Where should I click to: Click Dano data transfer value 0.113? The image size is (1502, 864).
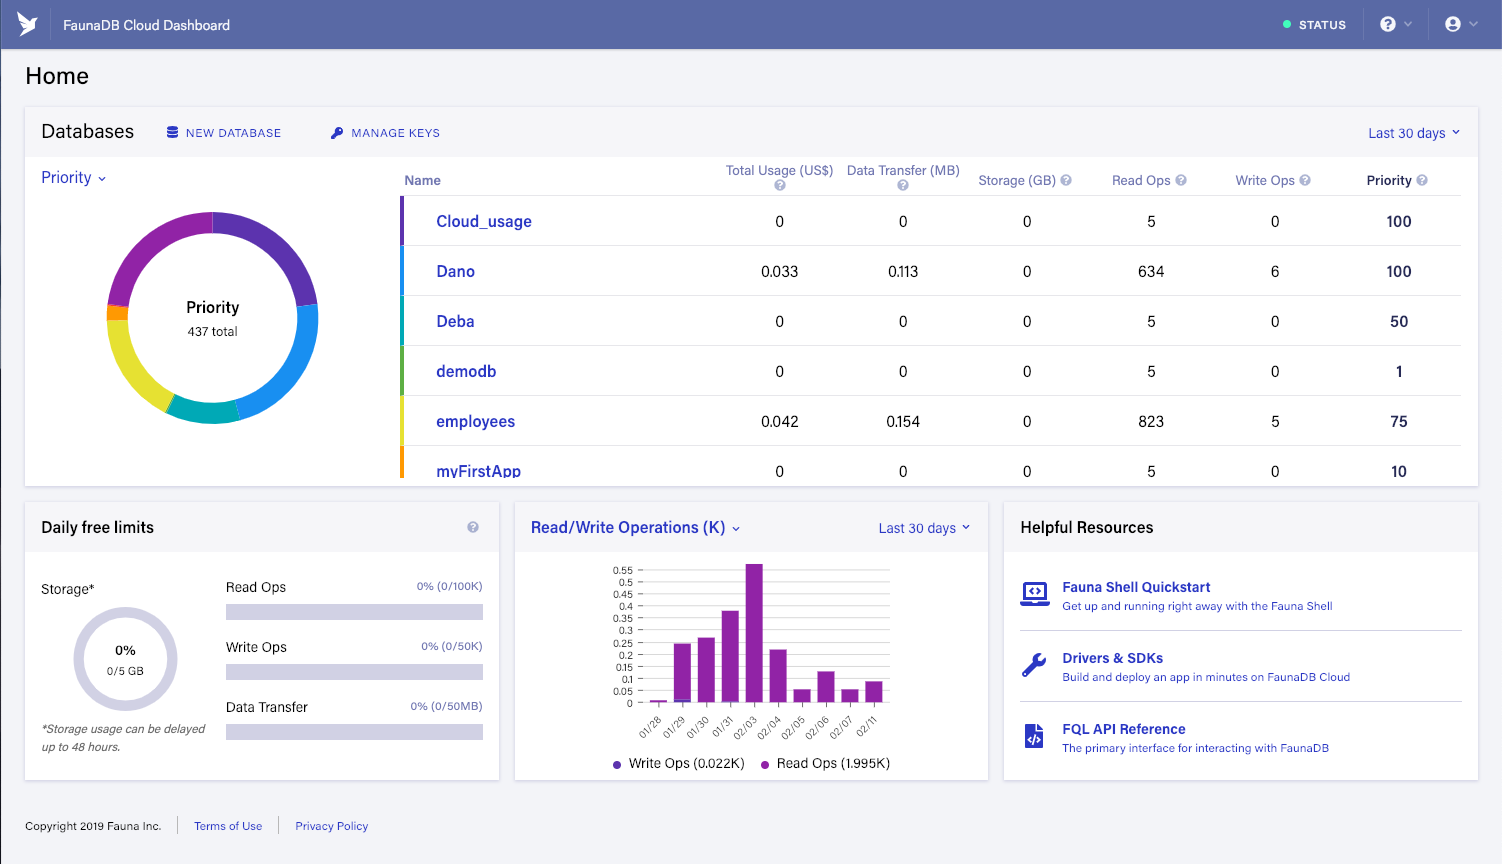(903, 271)
